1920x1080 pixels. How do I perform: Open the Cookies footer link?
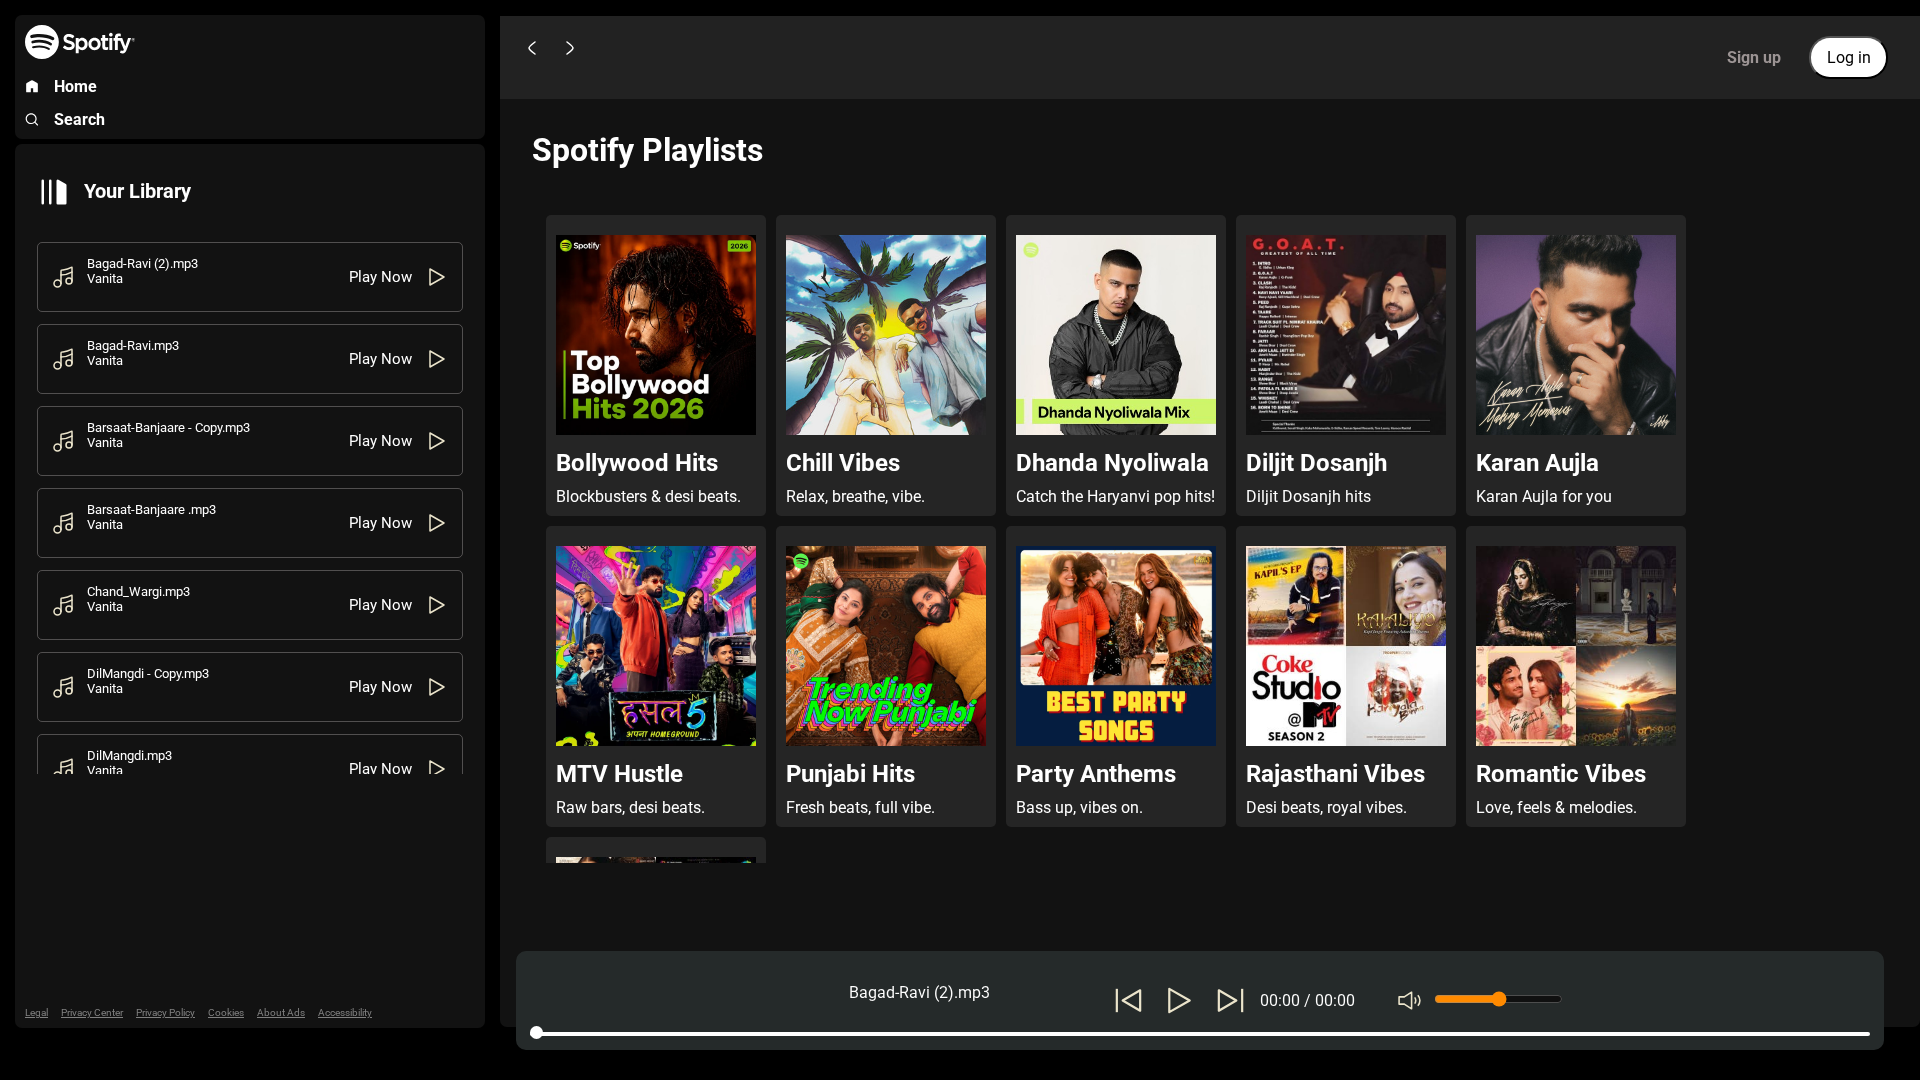(226, 1013)
